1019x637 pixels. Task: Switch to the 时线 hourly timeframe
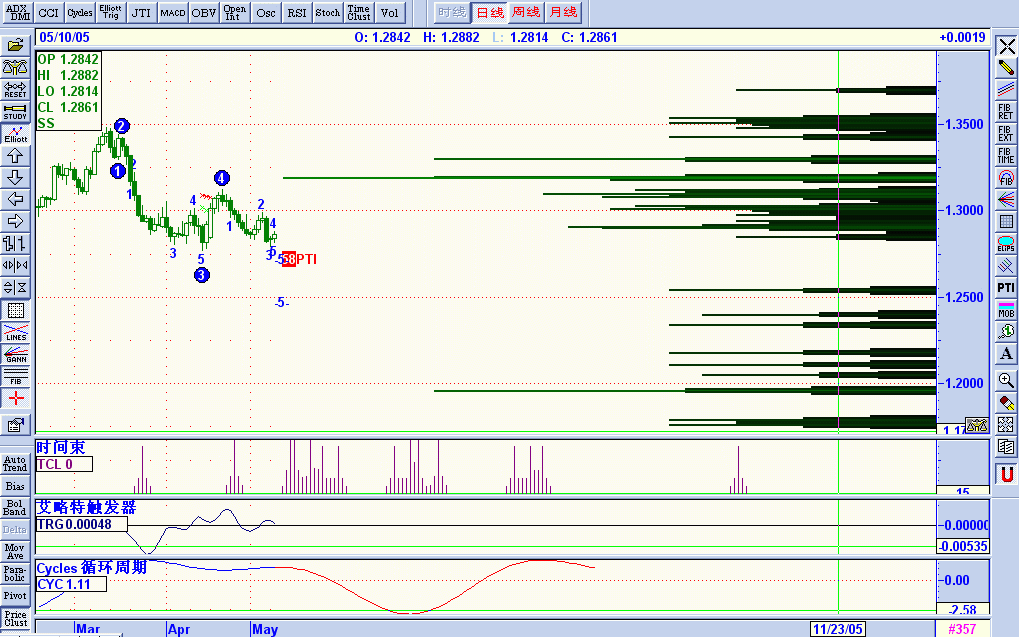[x=452, y=12]
